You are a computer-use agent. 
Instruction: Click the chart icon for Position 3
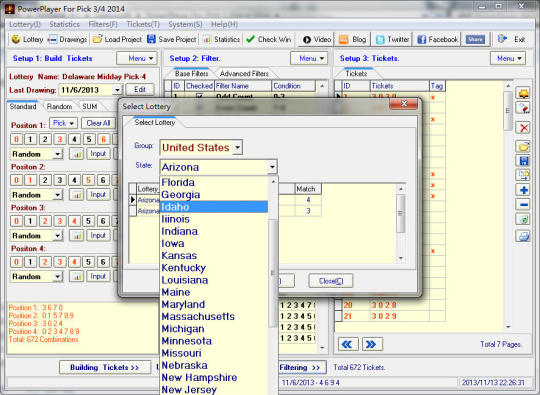(77, 236)
